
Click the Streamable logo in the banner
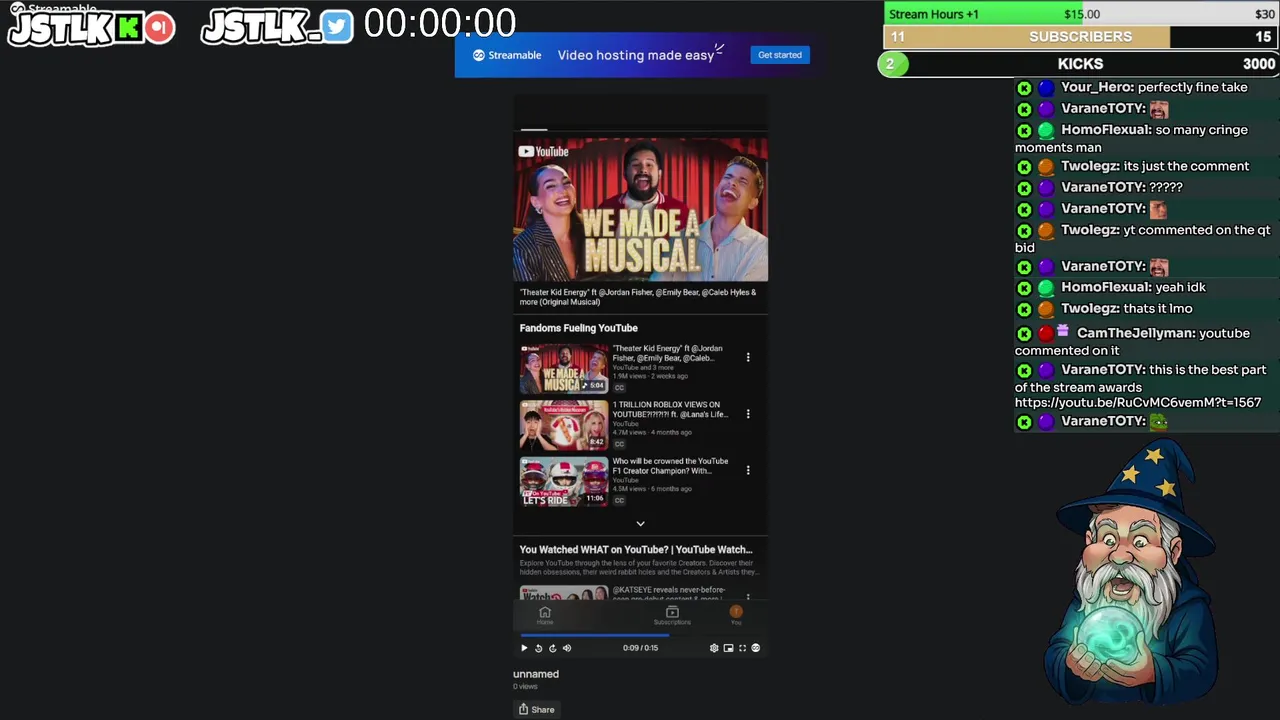[x=507, y=55]
